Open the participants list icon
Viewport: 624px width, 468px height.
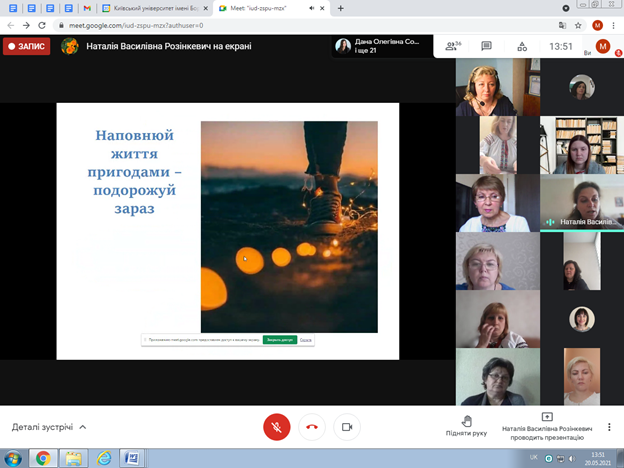tap(453, 46)
